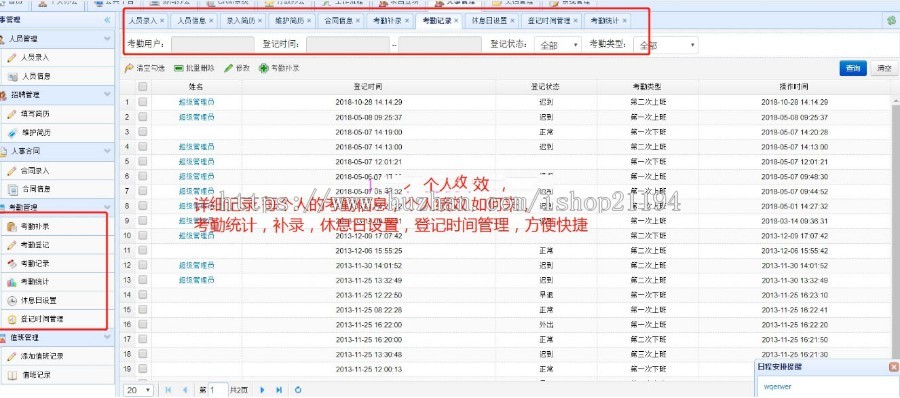The width and height of the screenshot is (900, 398).
Task: Click the 清空 button next to 查询
Action: coord(884,68)
